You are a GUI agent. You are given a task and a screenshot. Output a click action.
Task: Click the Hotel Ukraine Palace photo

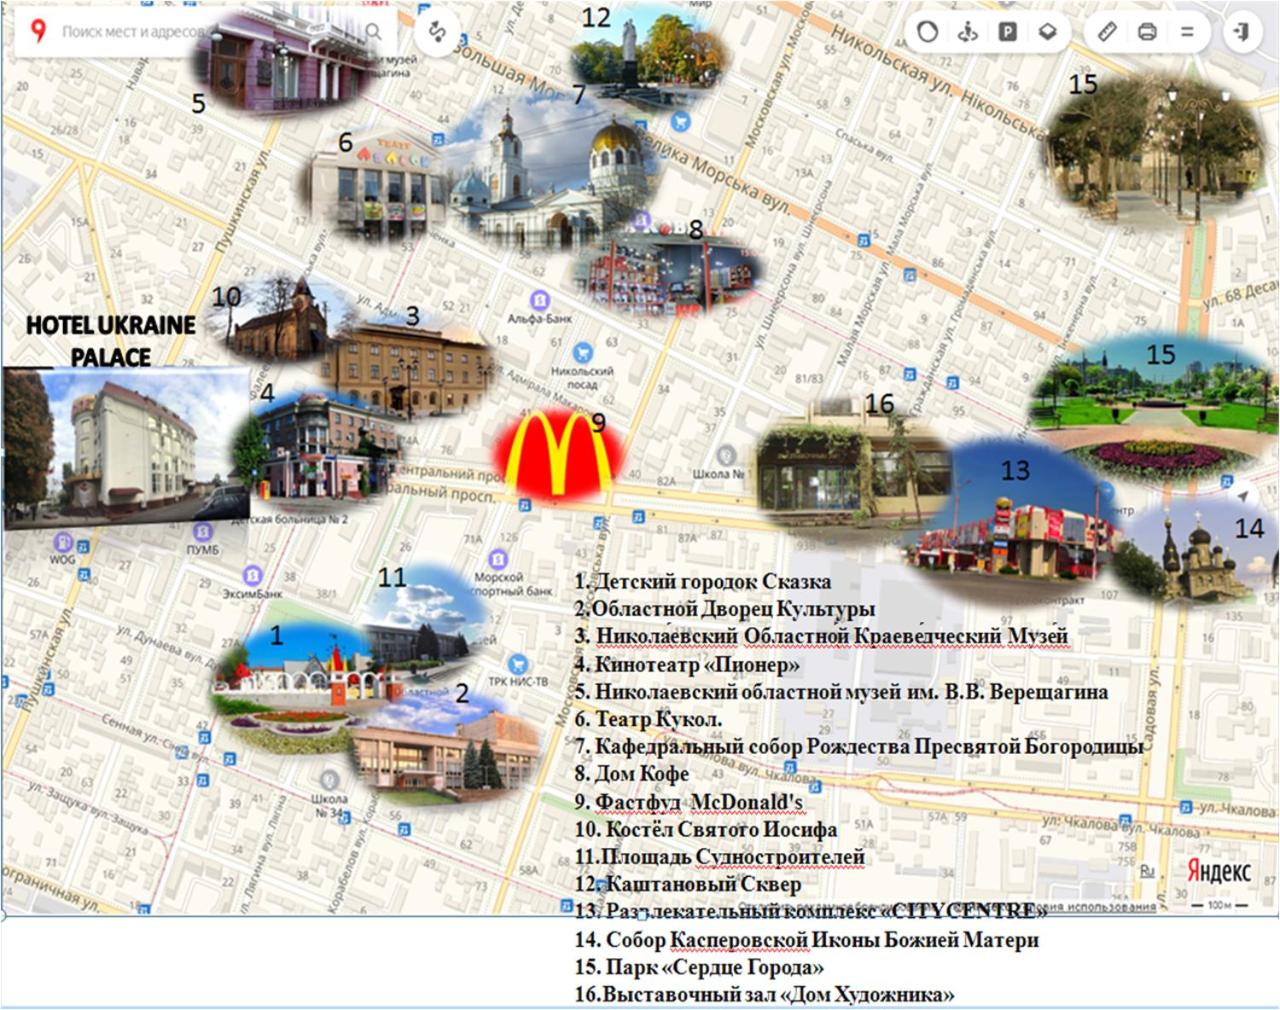pyautogui.click(x=126, y=447)
